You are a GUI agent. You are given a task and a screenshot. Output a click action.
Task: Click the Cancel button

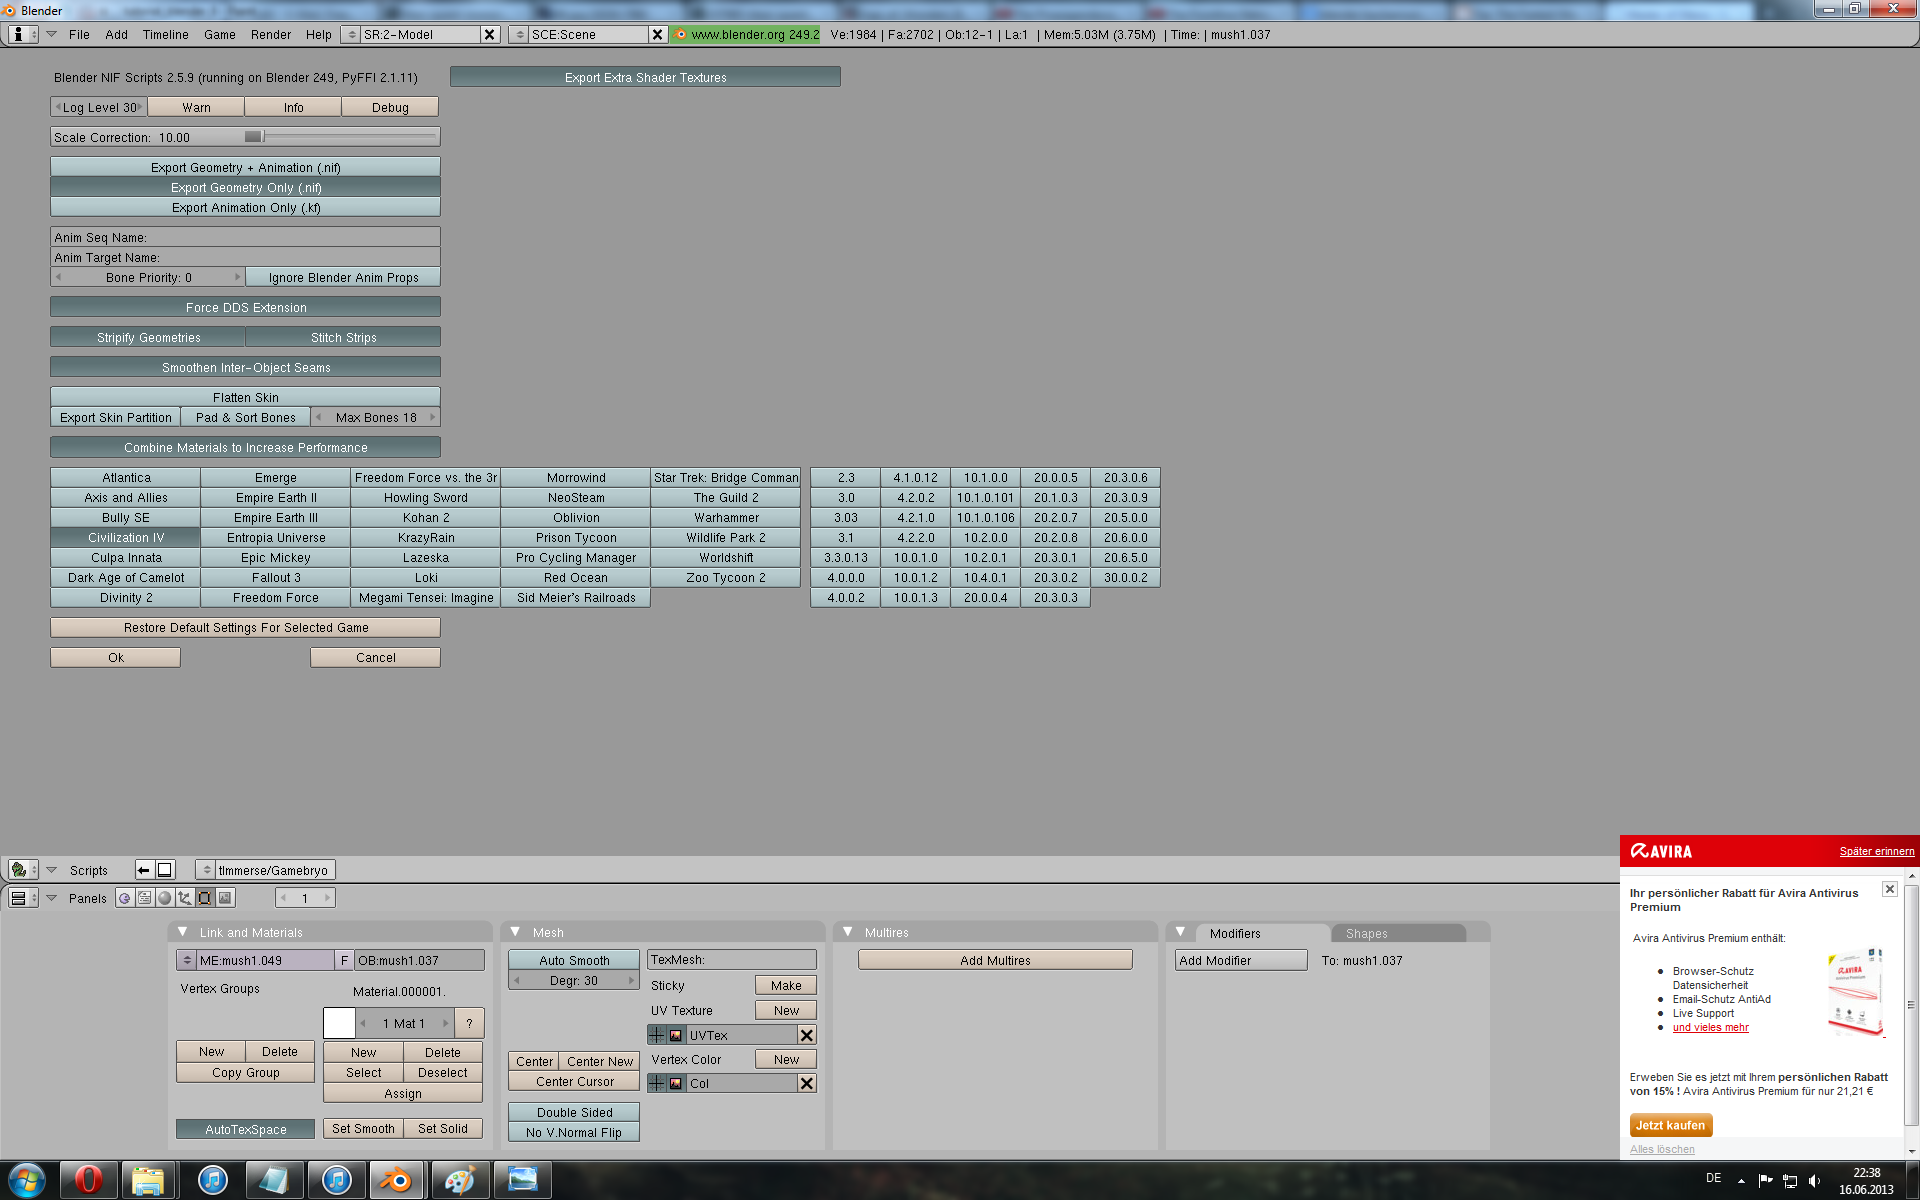(375, 657)
